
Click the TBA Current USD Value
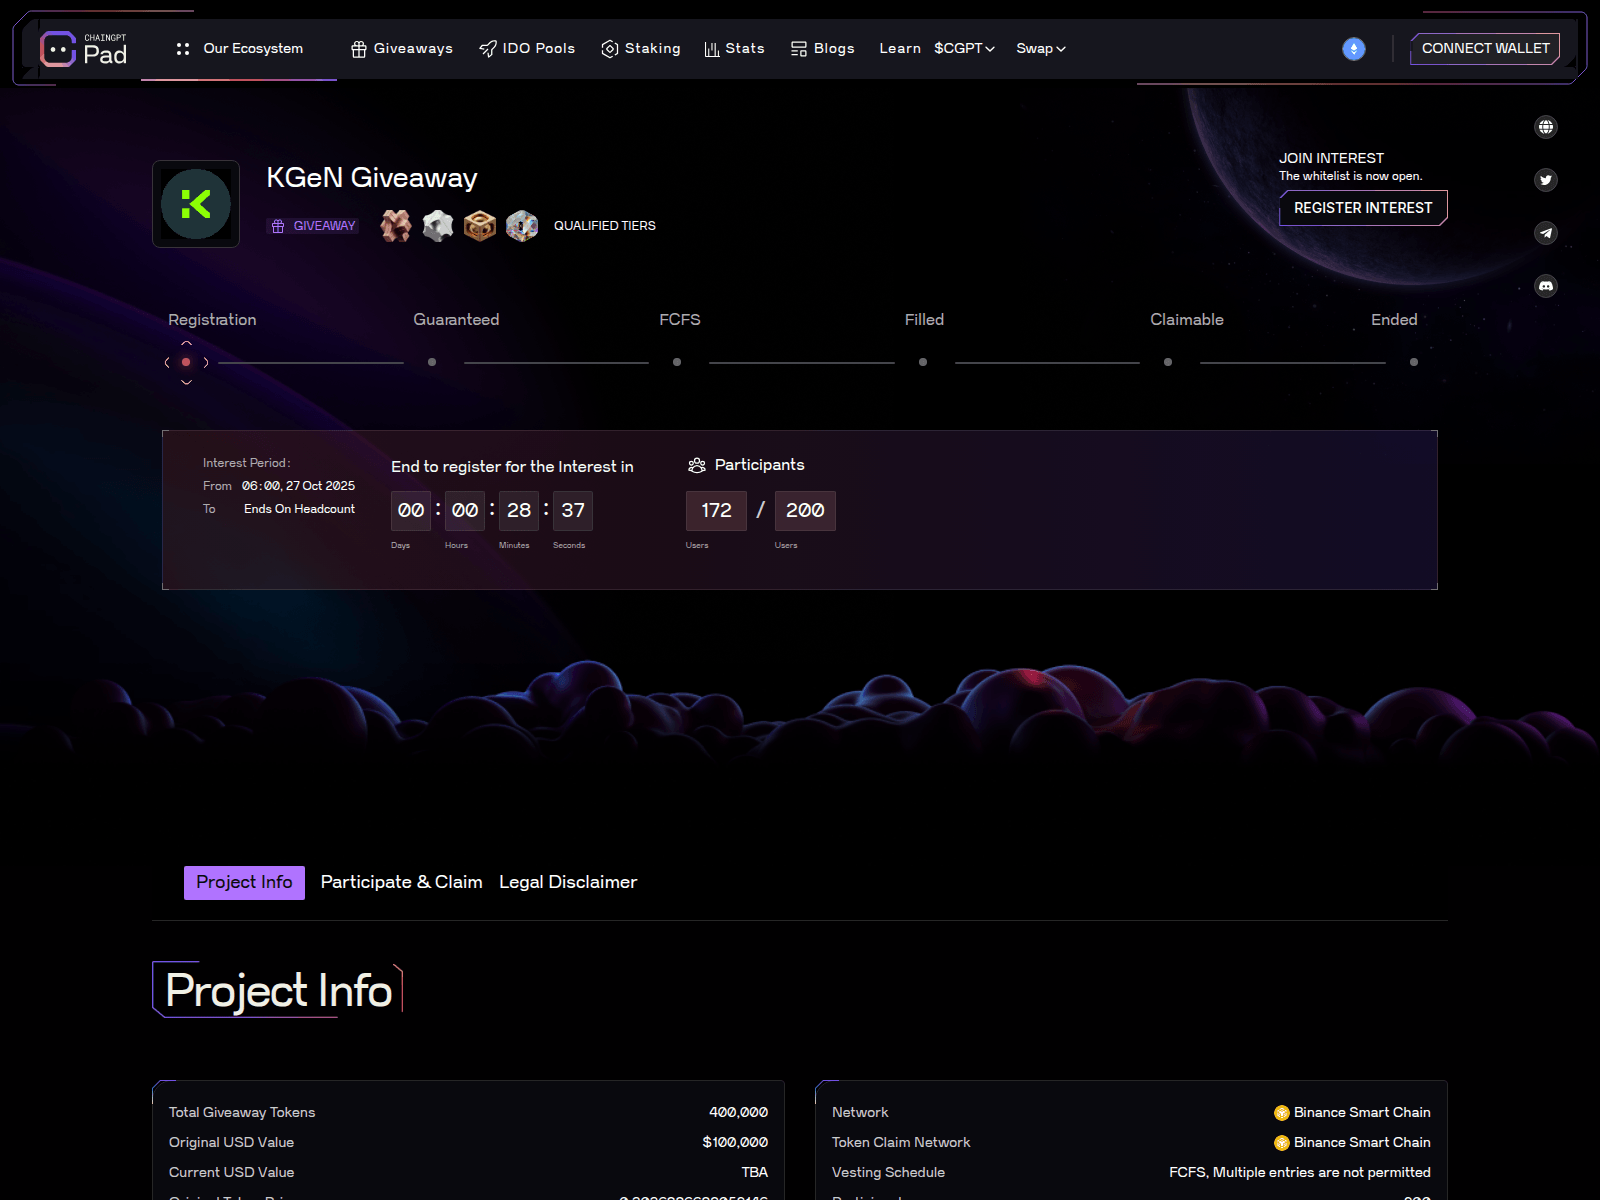[x=755, y=1172]
